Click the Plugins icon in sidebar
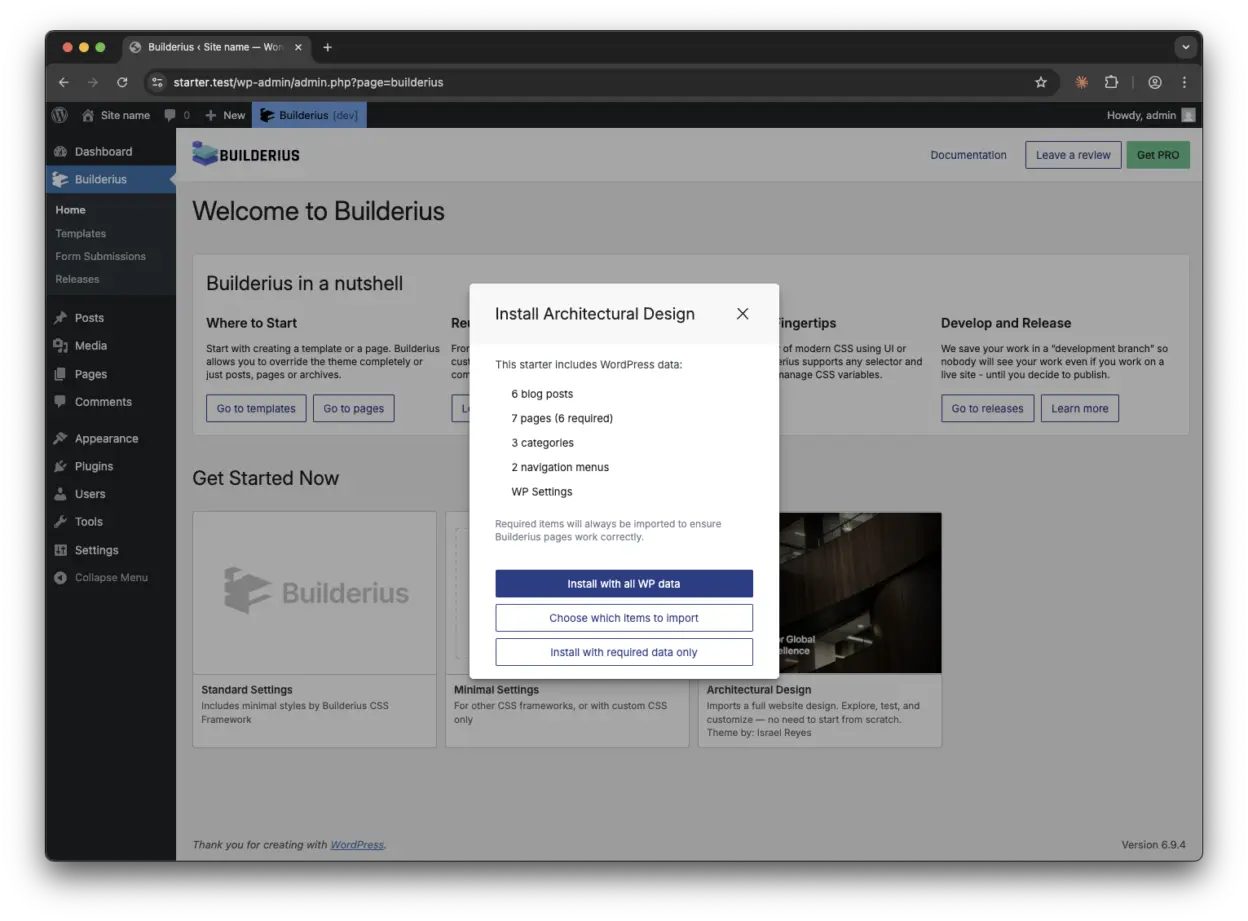The height and width of the screenshot is (921, 1248). coord(61,466)
